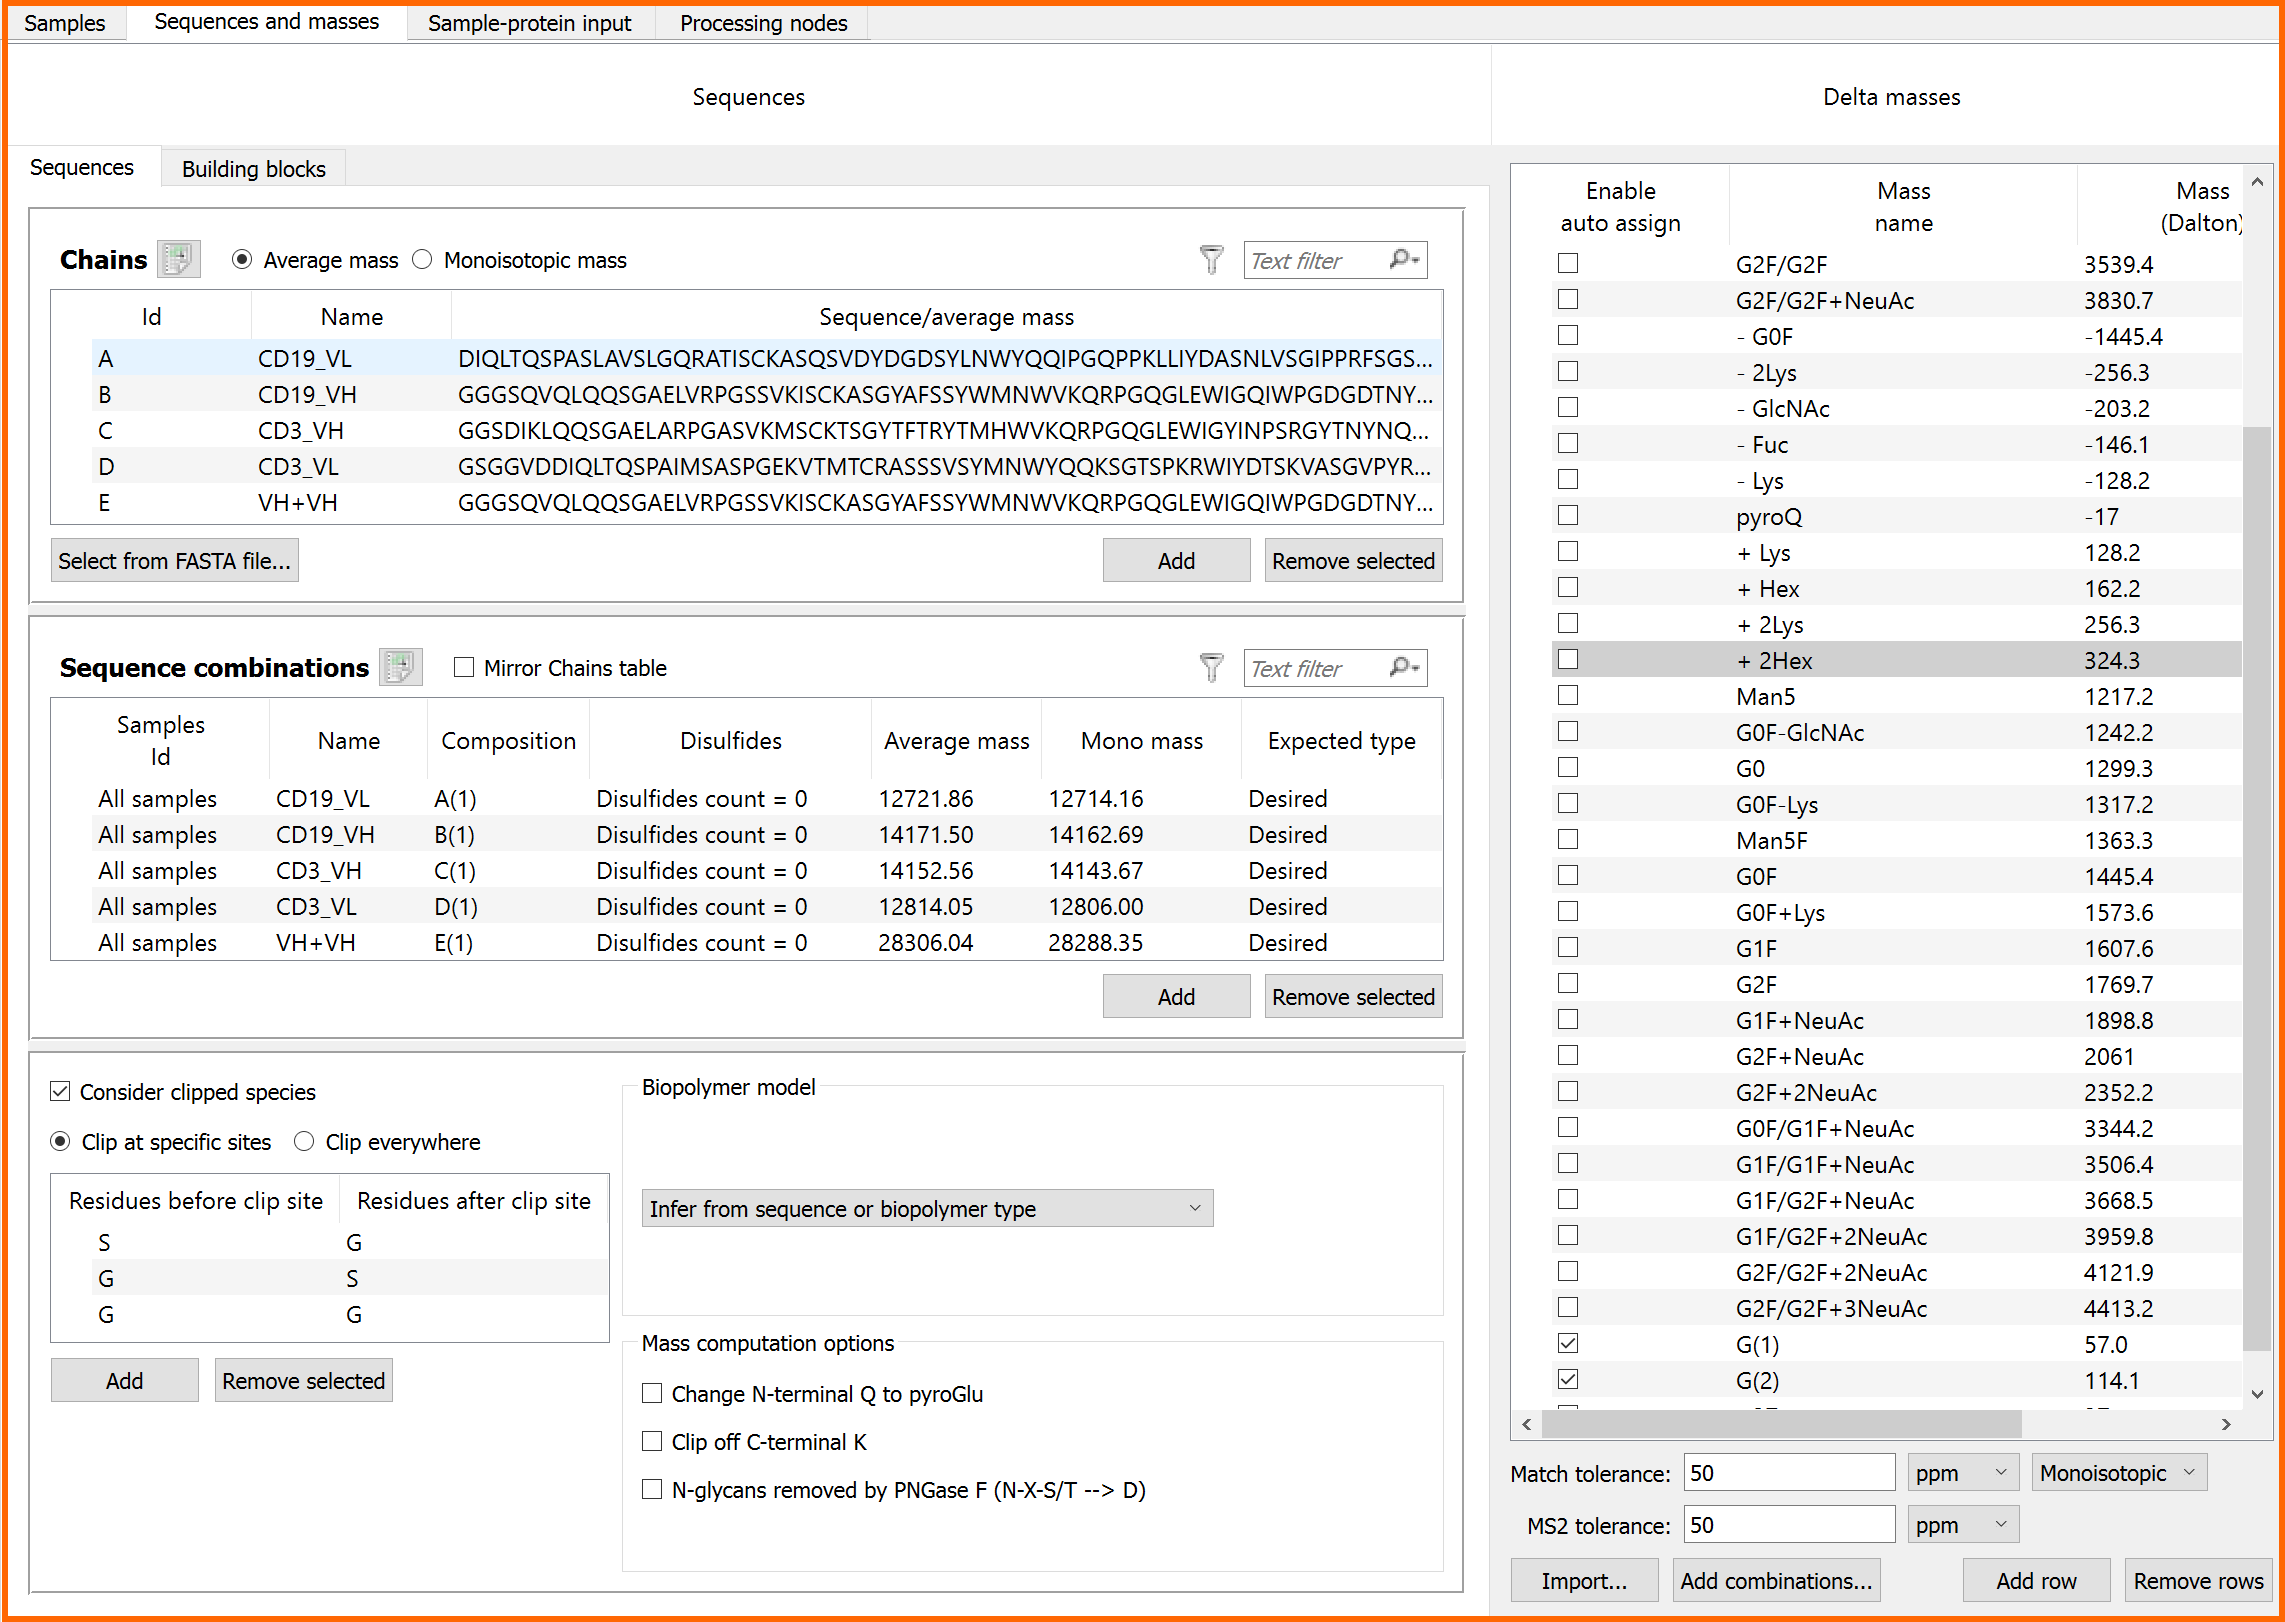Click the Match tolerance input field
The image size is (2285, 1622).
[x=1789, y=1472]
